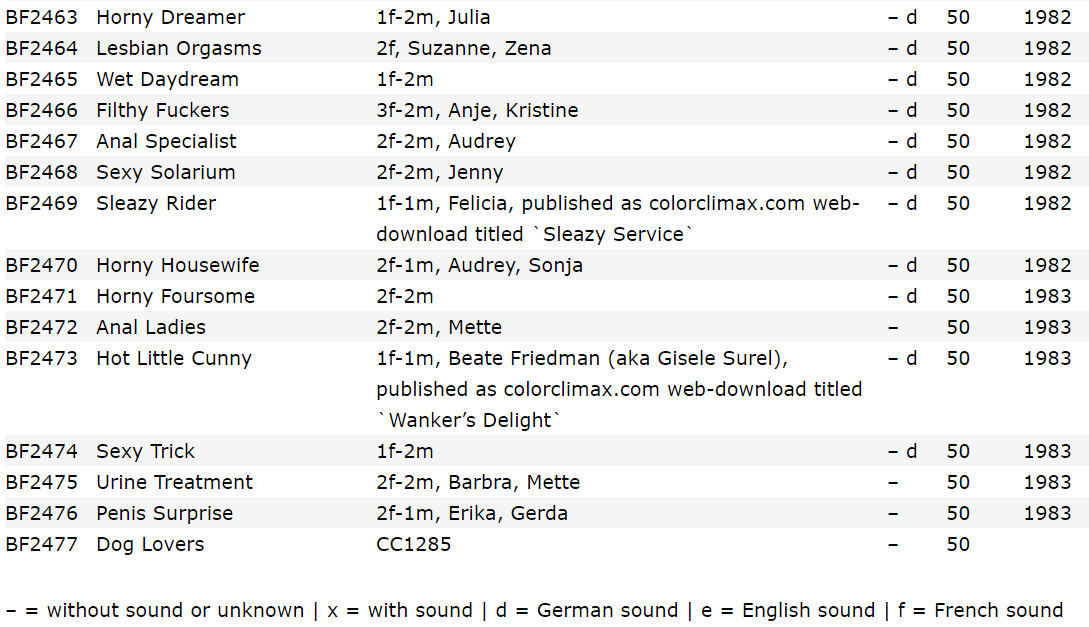This screenshot has height=627, width=1089.
Task: Select the 'Sleazy Rider' title cell
Action: click(156, 203)
